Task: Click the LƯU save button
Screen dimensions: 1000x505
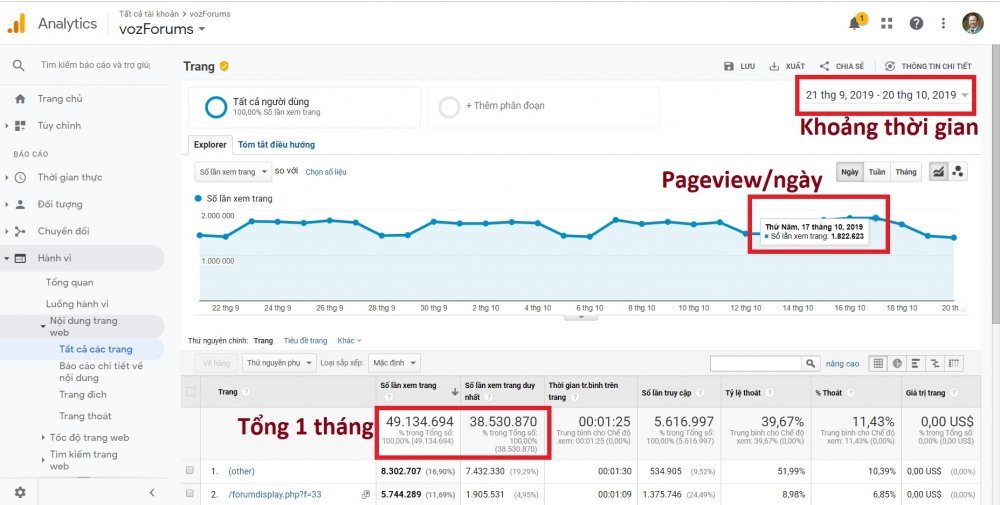Action: [740, 66]
